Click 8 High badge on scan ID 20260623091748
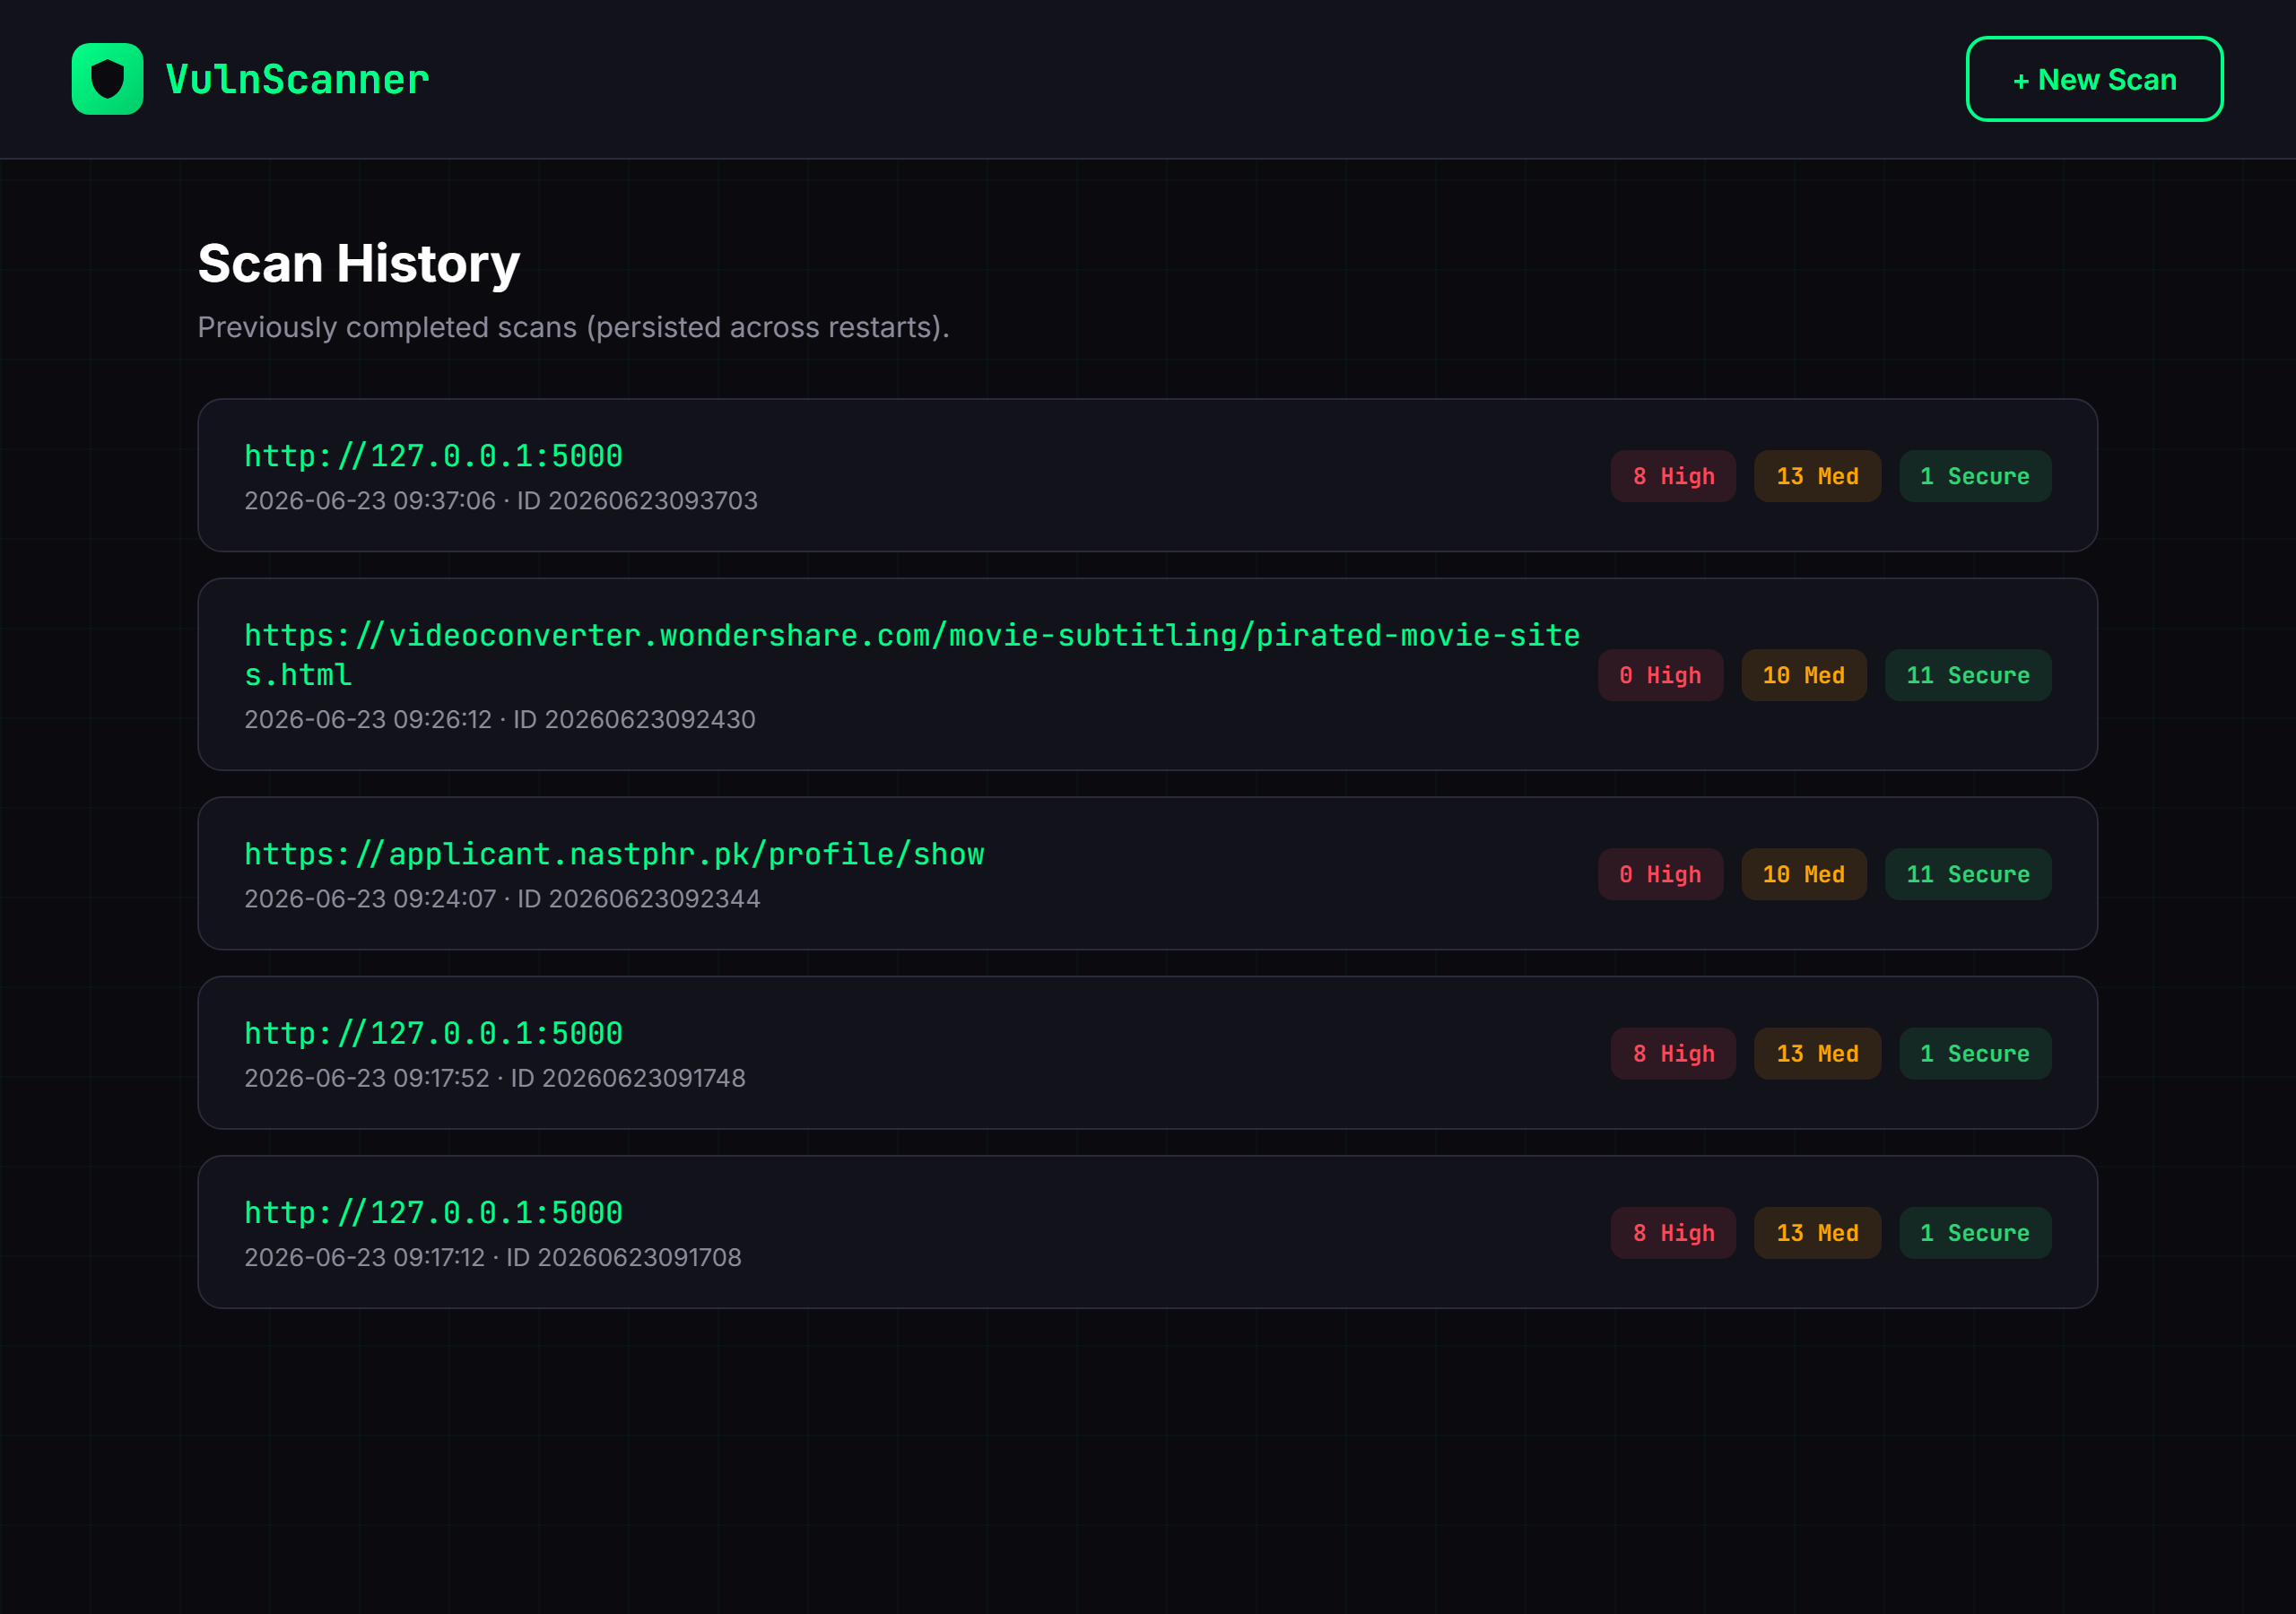This screenshot has width=2296, height=1614. point(1673,1053)
